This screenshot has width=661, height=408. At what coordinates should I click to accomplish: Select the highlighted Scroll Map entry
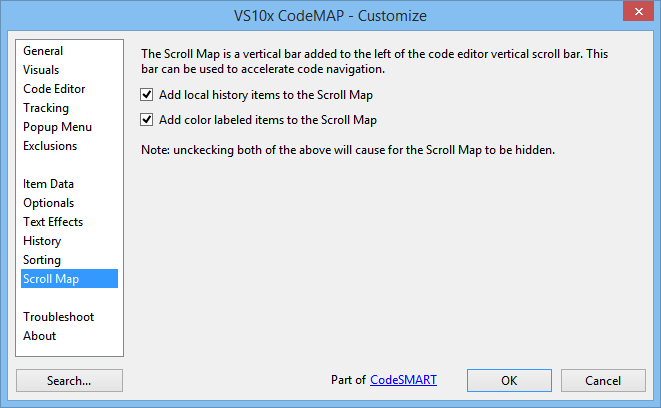[x=70, y=279]
